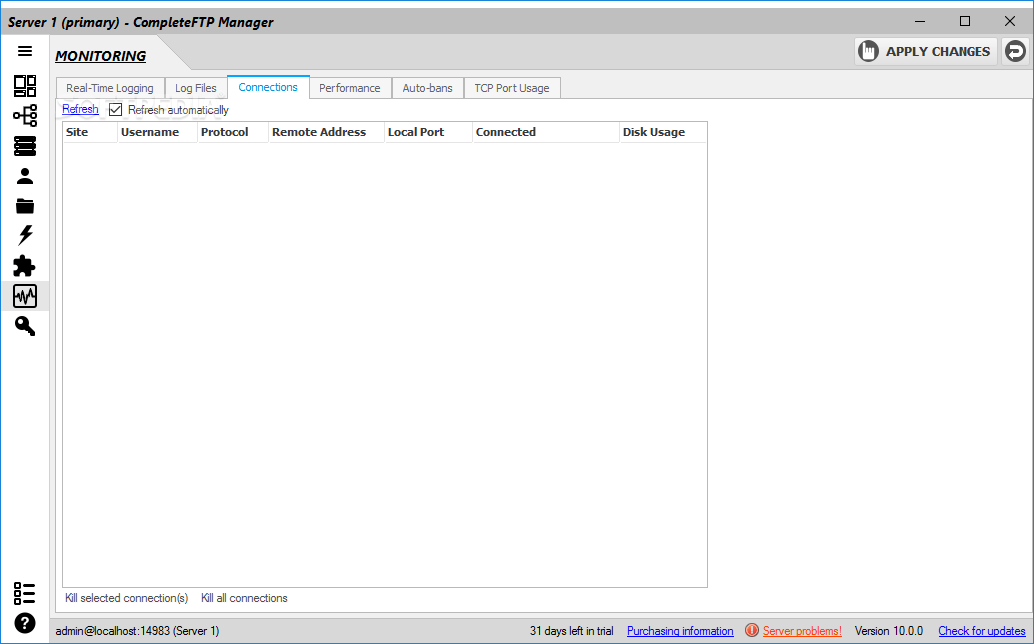
Task: Switch to the Log Files tab
Action: click(x=196, y=88)
